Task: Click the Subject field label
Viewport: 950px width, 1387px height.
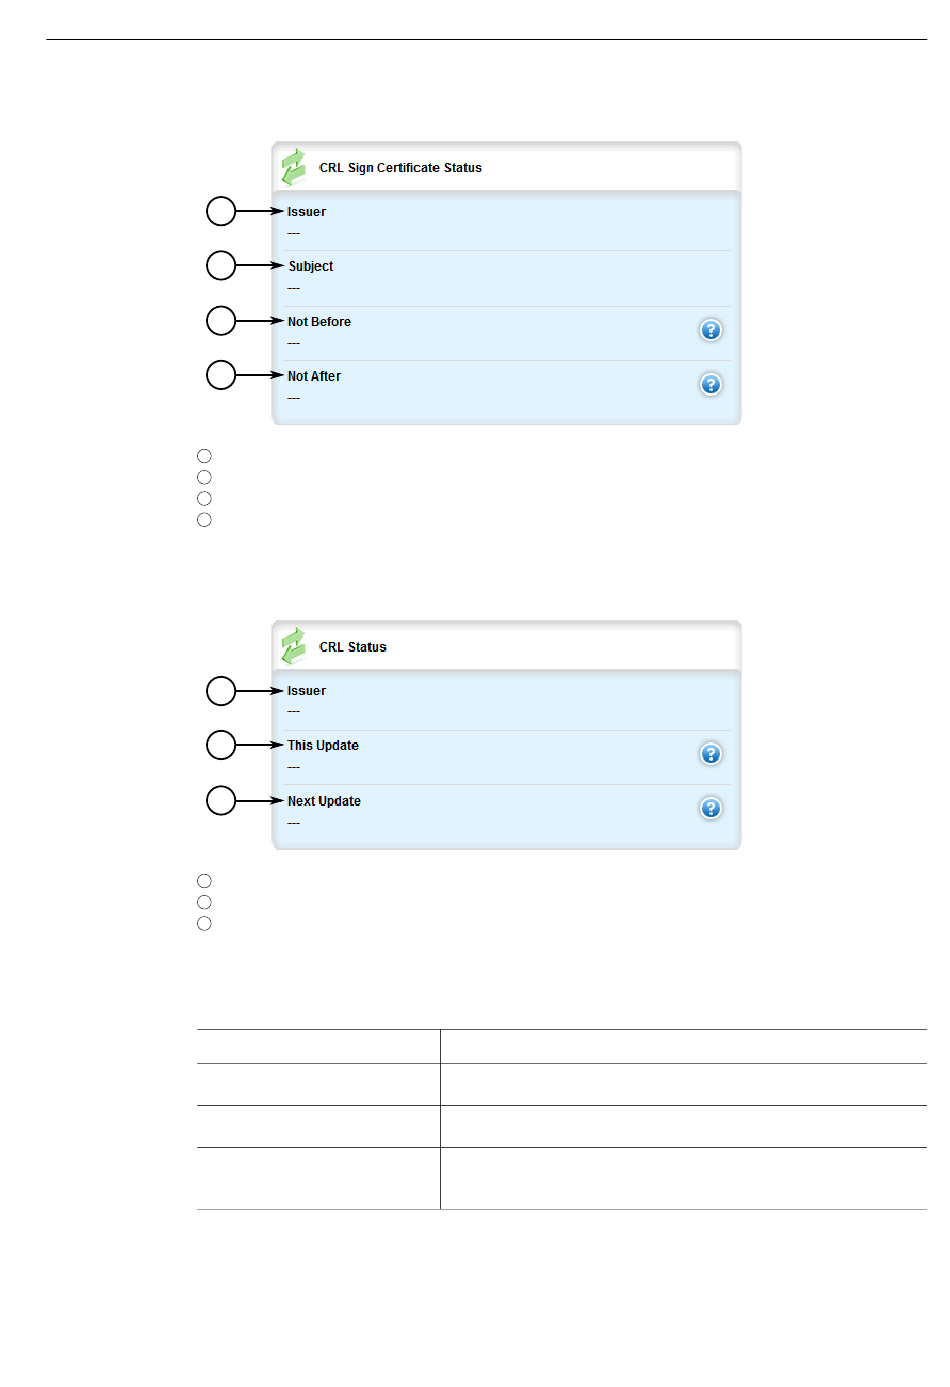Action: pyautogui.click(x=311, y=267)
